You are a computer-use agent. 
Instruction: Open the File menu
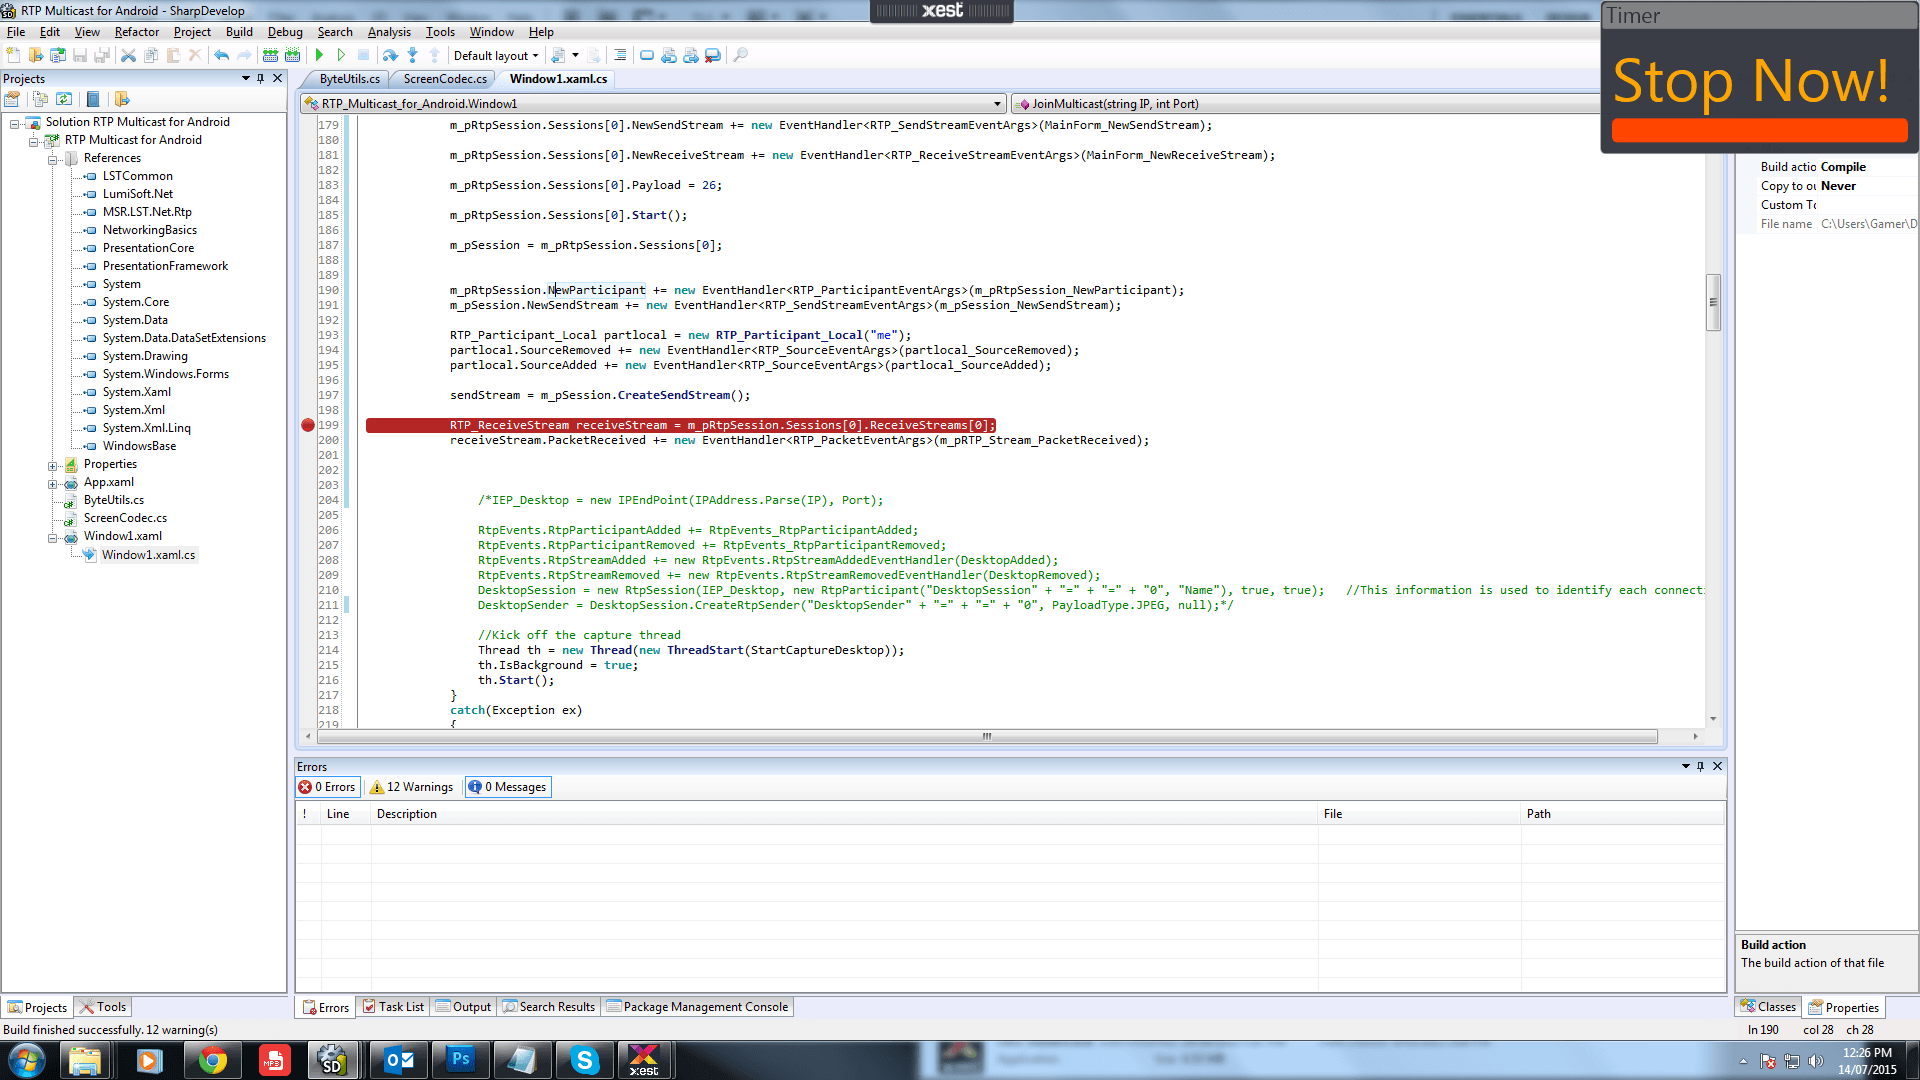16,32
